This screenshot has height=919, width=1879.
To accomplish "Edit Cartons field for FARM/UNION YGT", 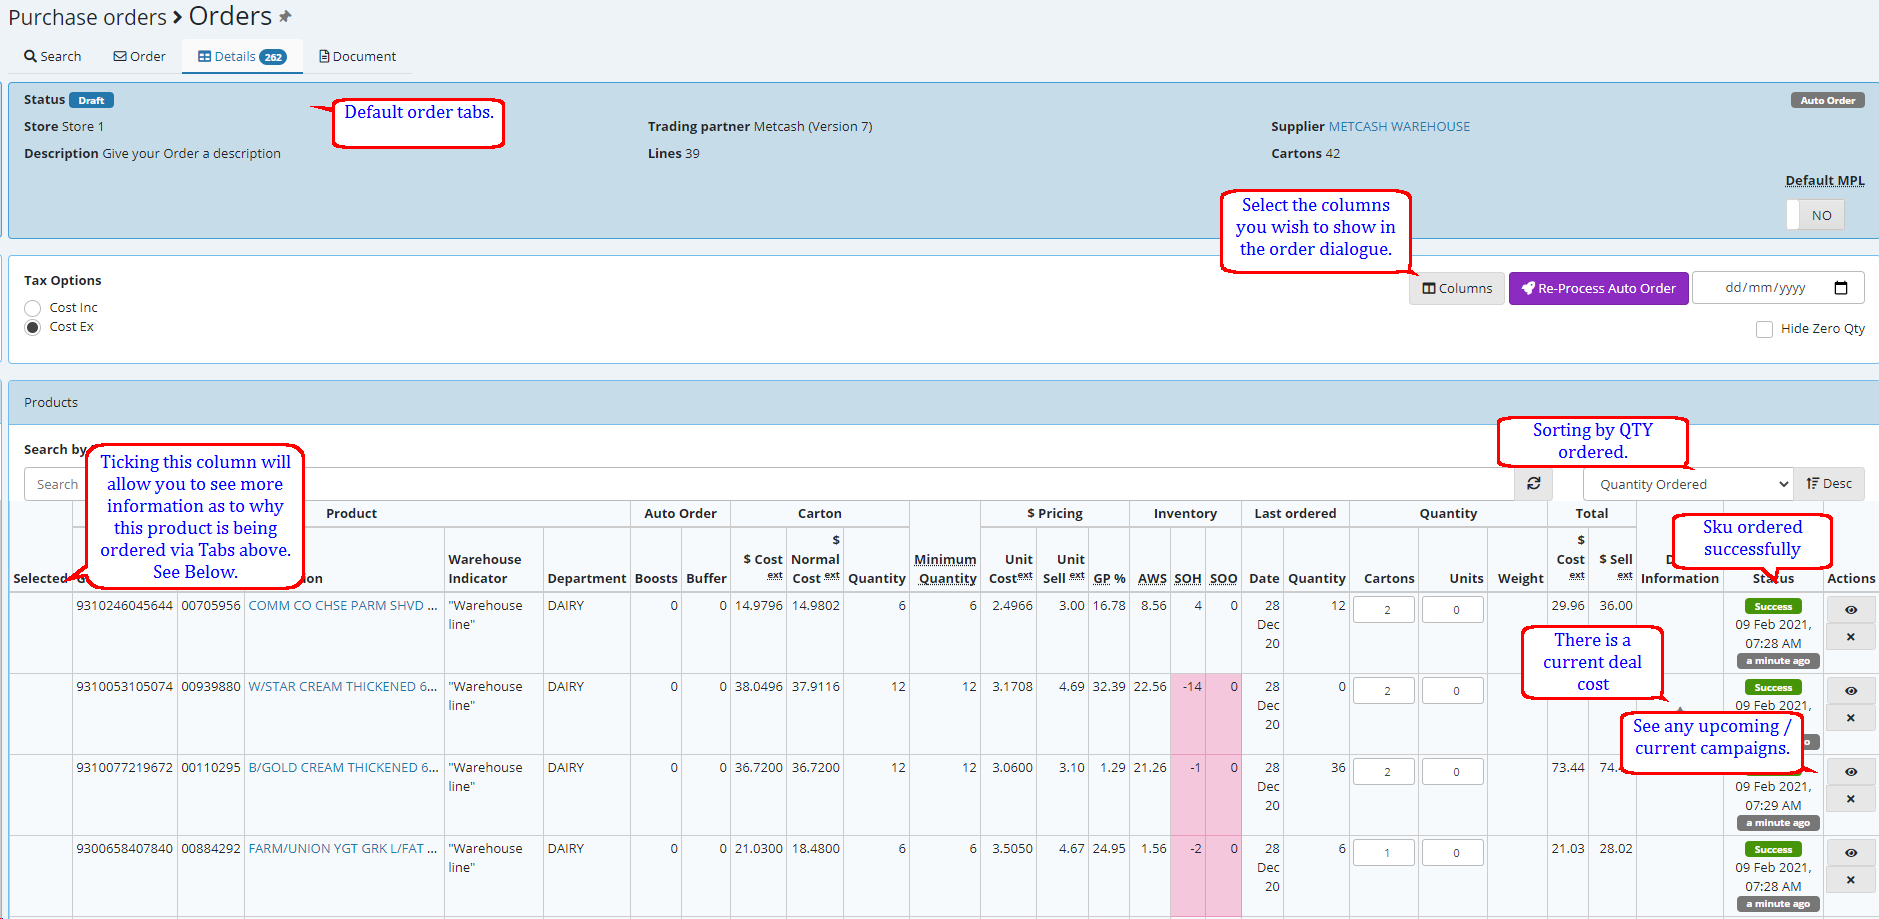I will point(1384,853).
